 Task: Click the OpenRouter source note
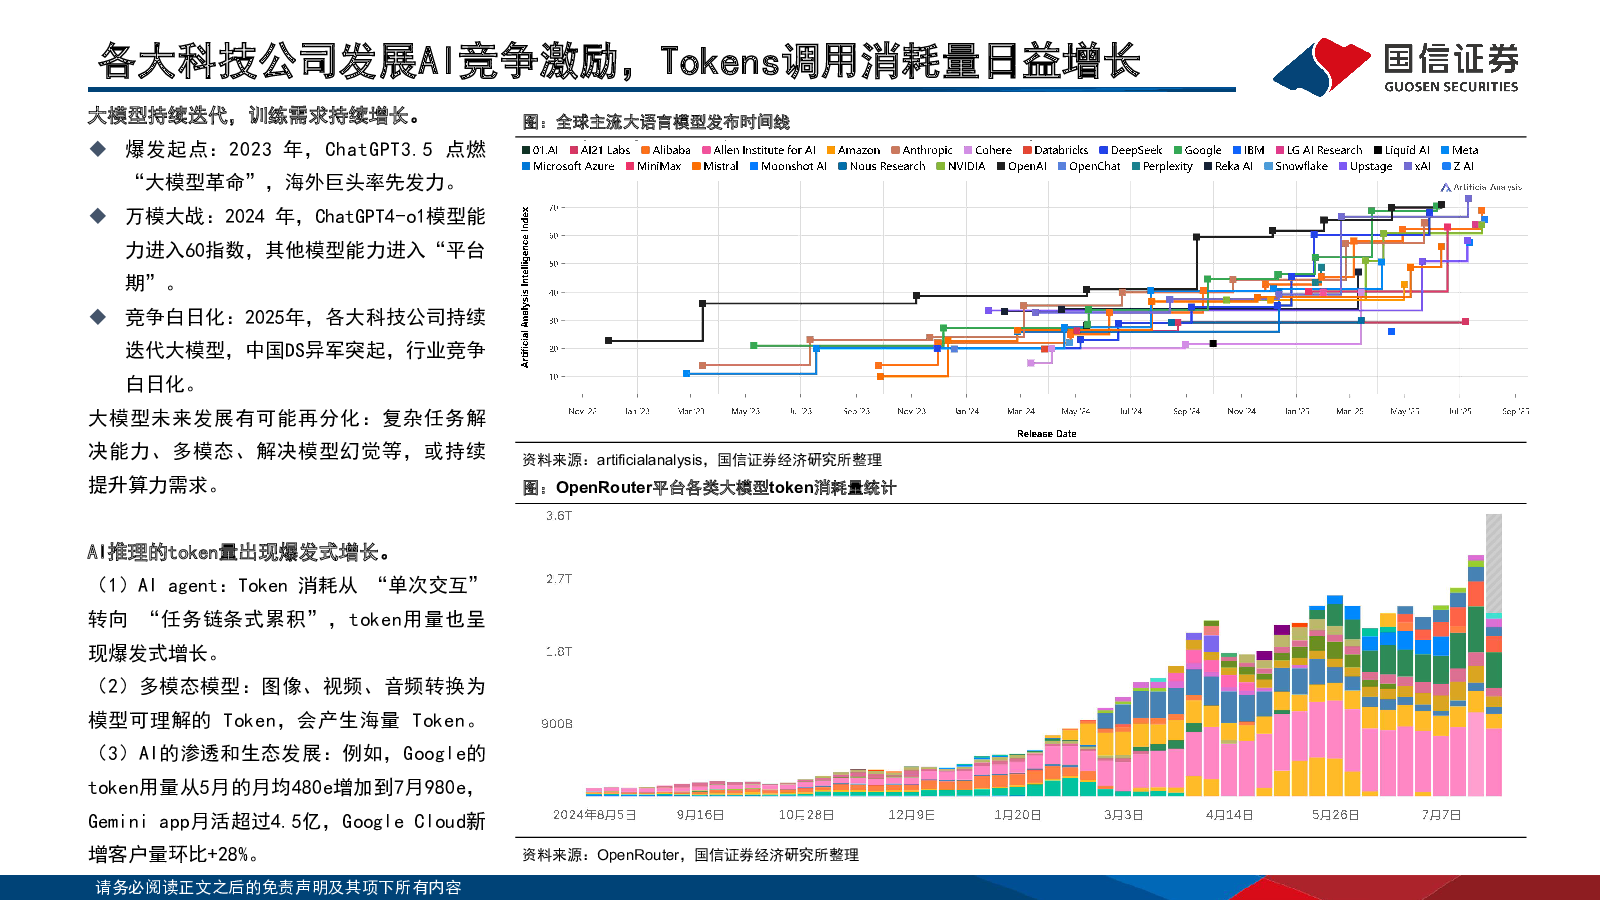tap(690, 855)
